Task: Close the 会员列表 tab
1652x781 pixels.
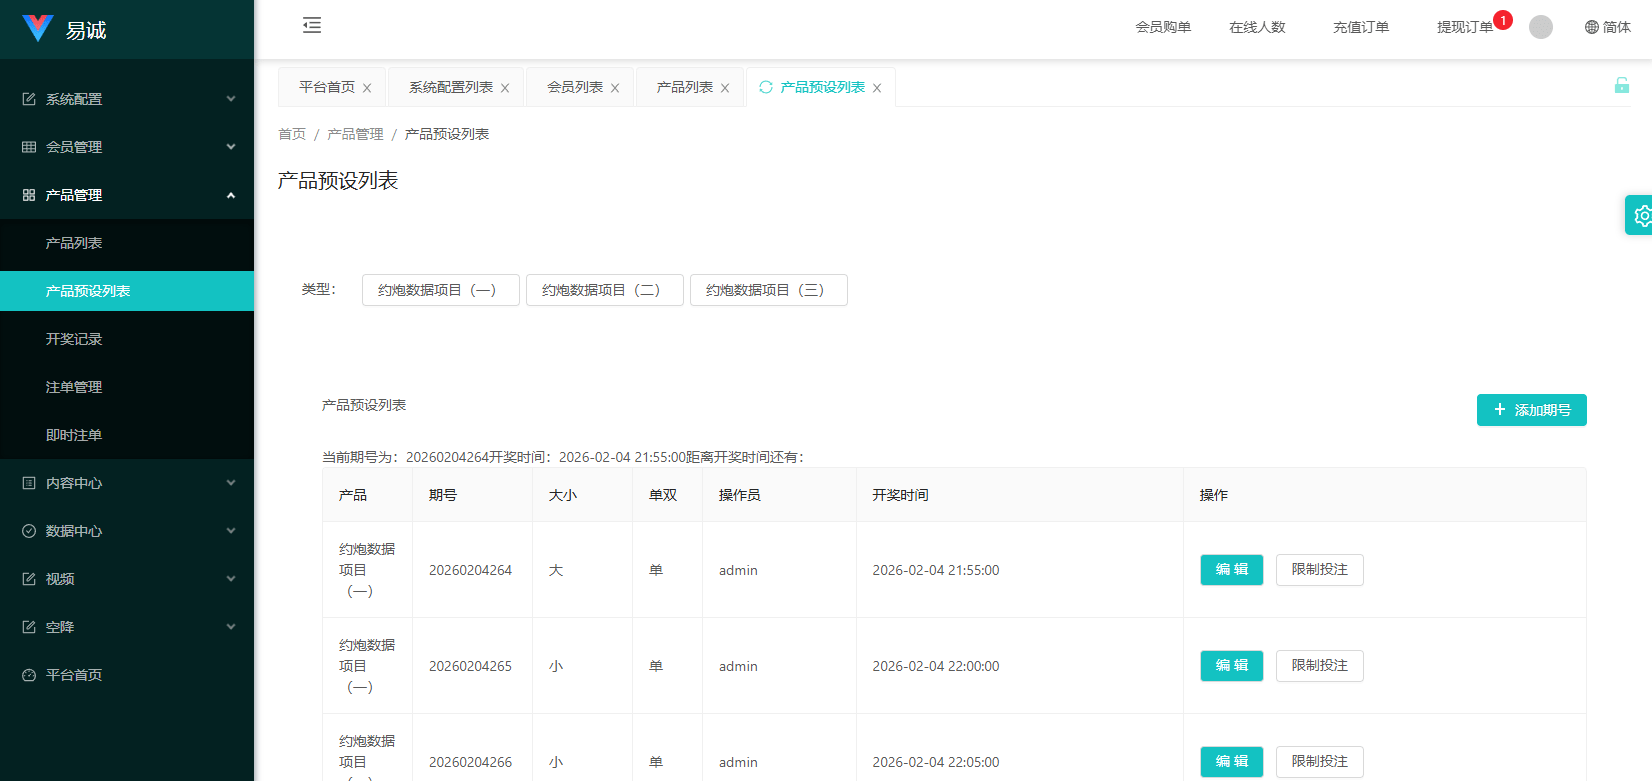Action: [x=615, y=88]
